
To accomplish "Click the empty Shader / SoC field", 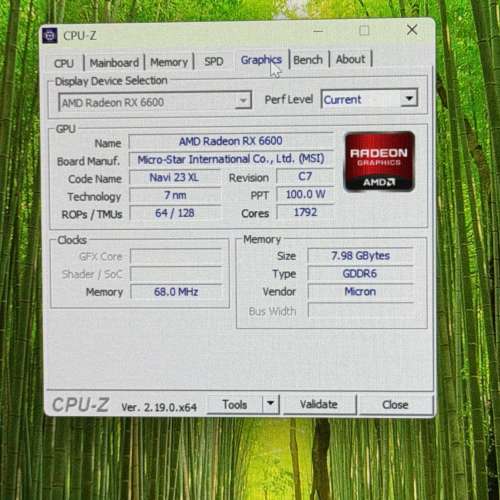I will [176, 274].
